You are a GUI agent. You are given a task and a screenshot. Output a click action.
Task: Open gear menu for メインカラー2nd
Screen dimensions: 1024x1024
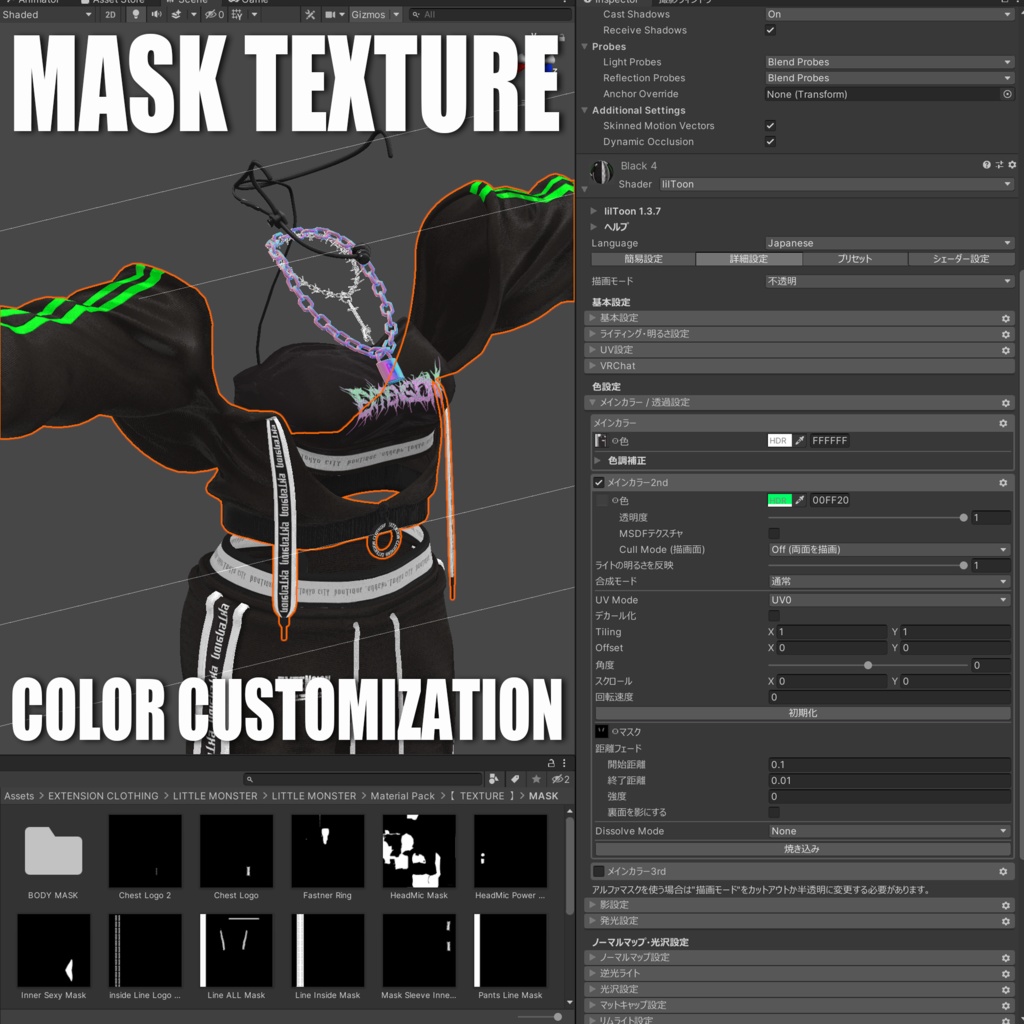[1003, 483]
